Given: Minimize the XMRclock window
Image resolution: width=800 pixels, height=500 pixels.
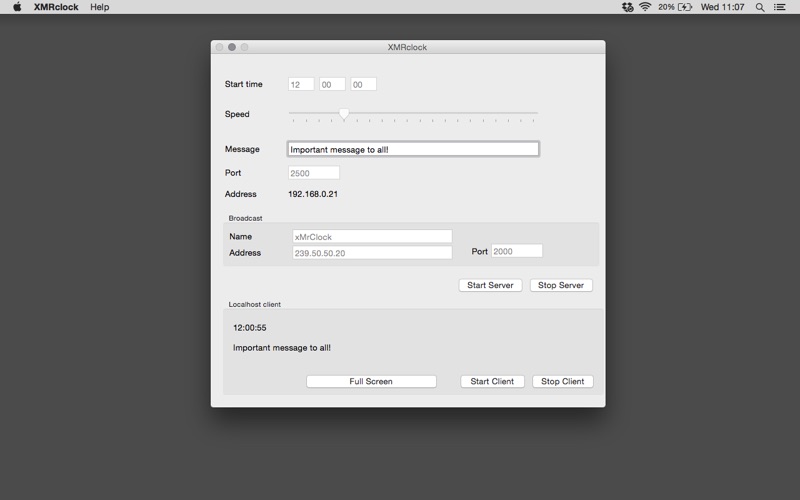Looking at the screenshot, I should (232, 47).
